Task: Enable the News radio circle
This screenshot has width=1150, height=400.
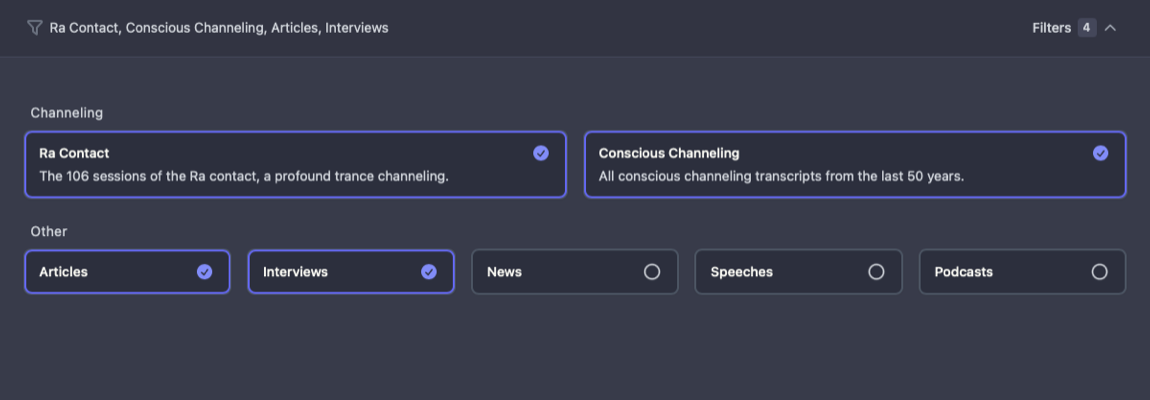Action: (x=652, y=271)
